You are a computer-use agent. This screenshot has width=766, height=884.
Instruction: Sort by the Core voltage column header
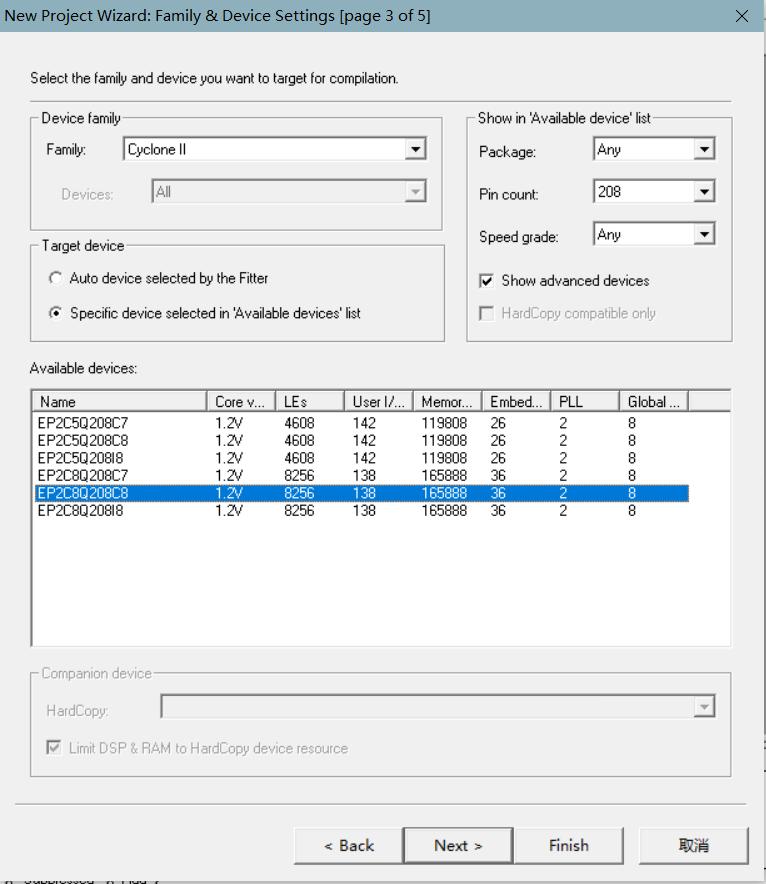(x=241, y=401)
